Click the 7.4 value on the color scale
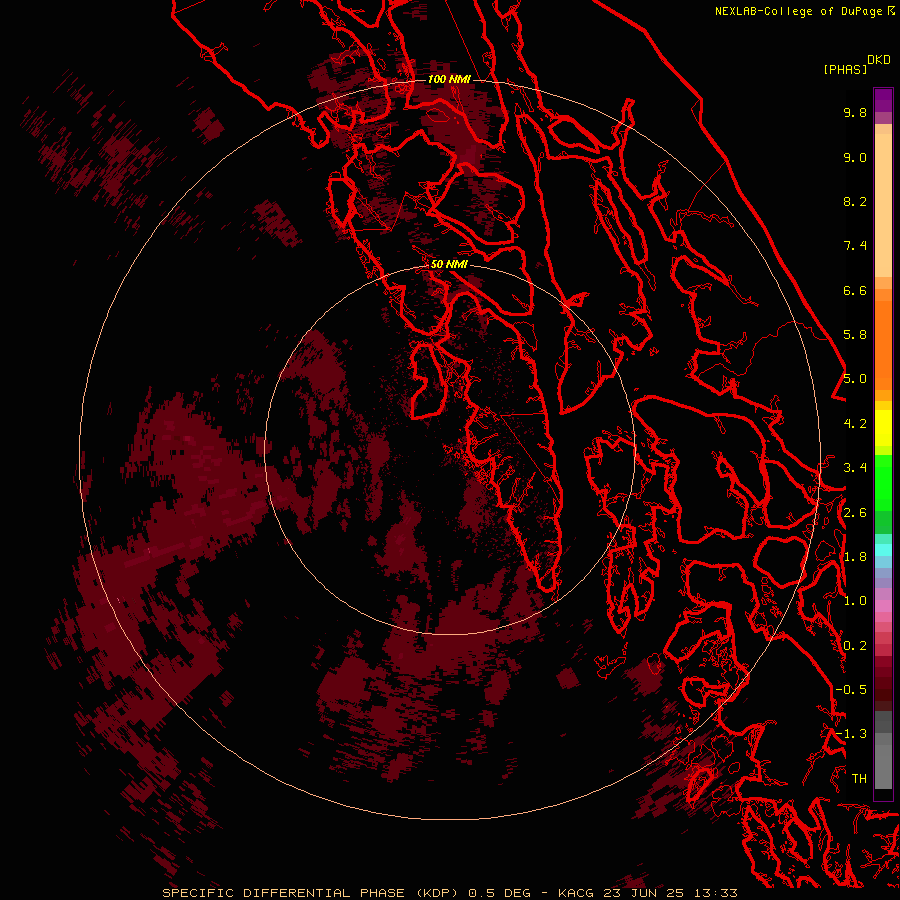The width and height of the screenshot is (900, 900). coord(855,246)
